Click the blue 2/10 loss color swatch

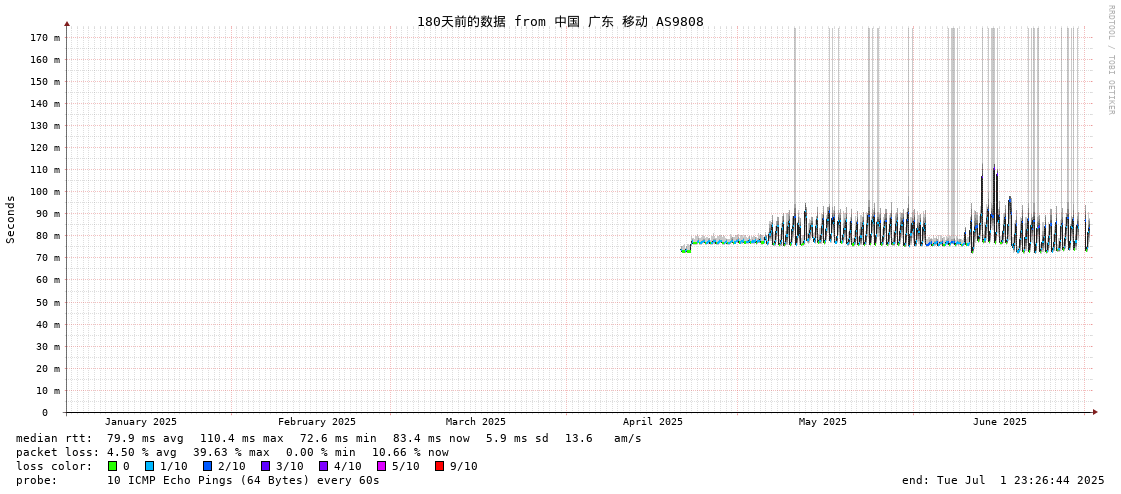point(207,466)
